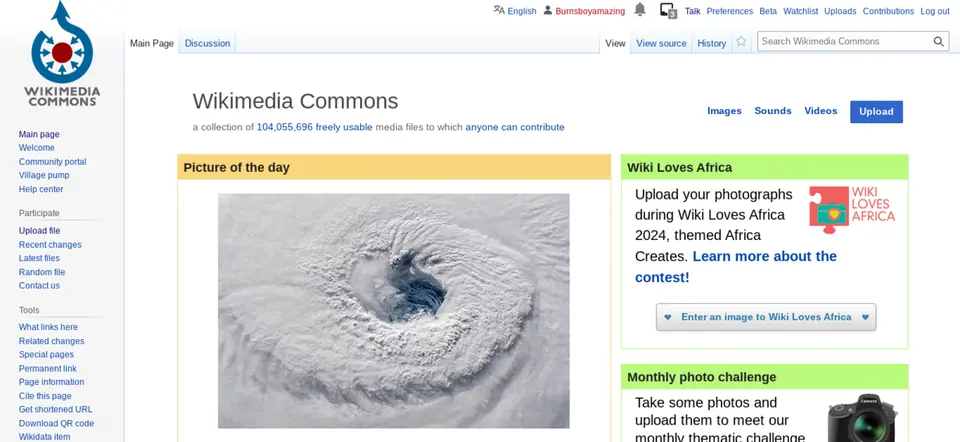
Task: Switch to the Discussion tab
Action: click(208, 43)
